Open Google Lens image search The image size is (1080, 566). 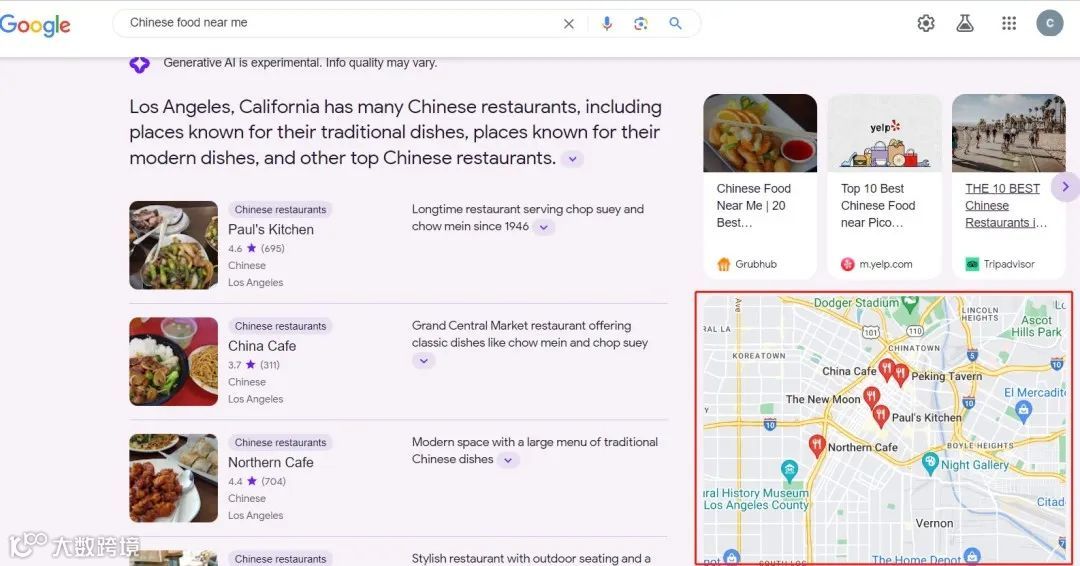tap(641, 23)
